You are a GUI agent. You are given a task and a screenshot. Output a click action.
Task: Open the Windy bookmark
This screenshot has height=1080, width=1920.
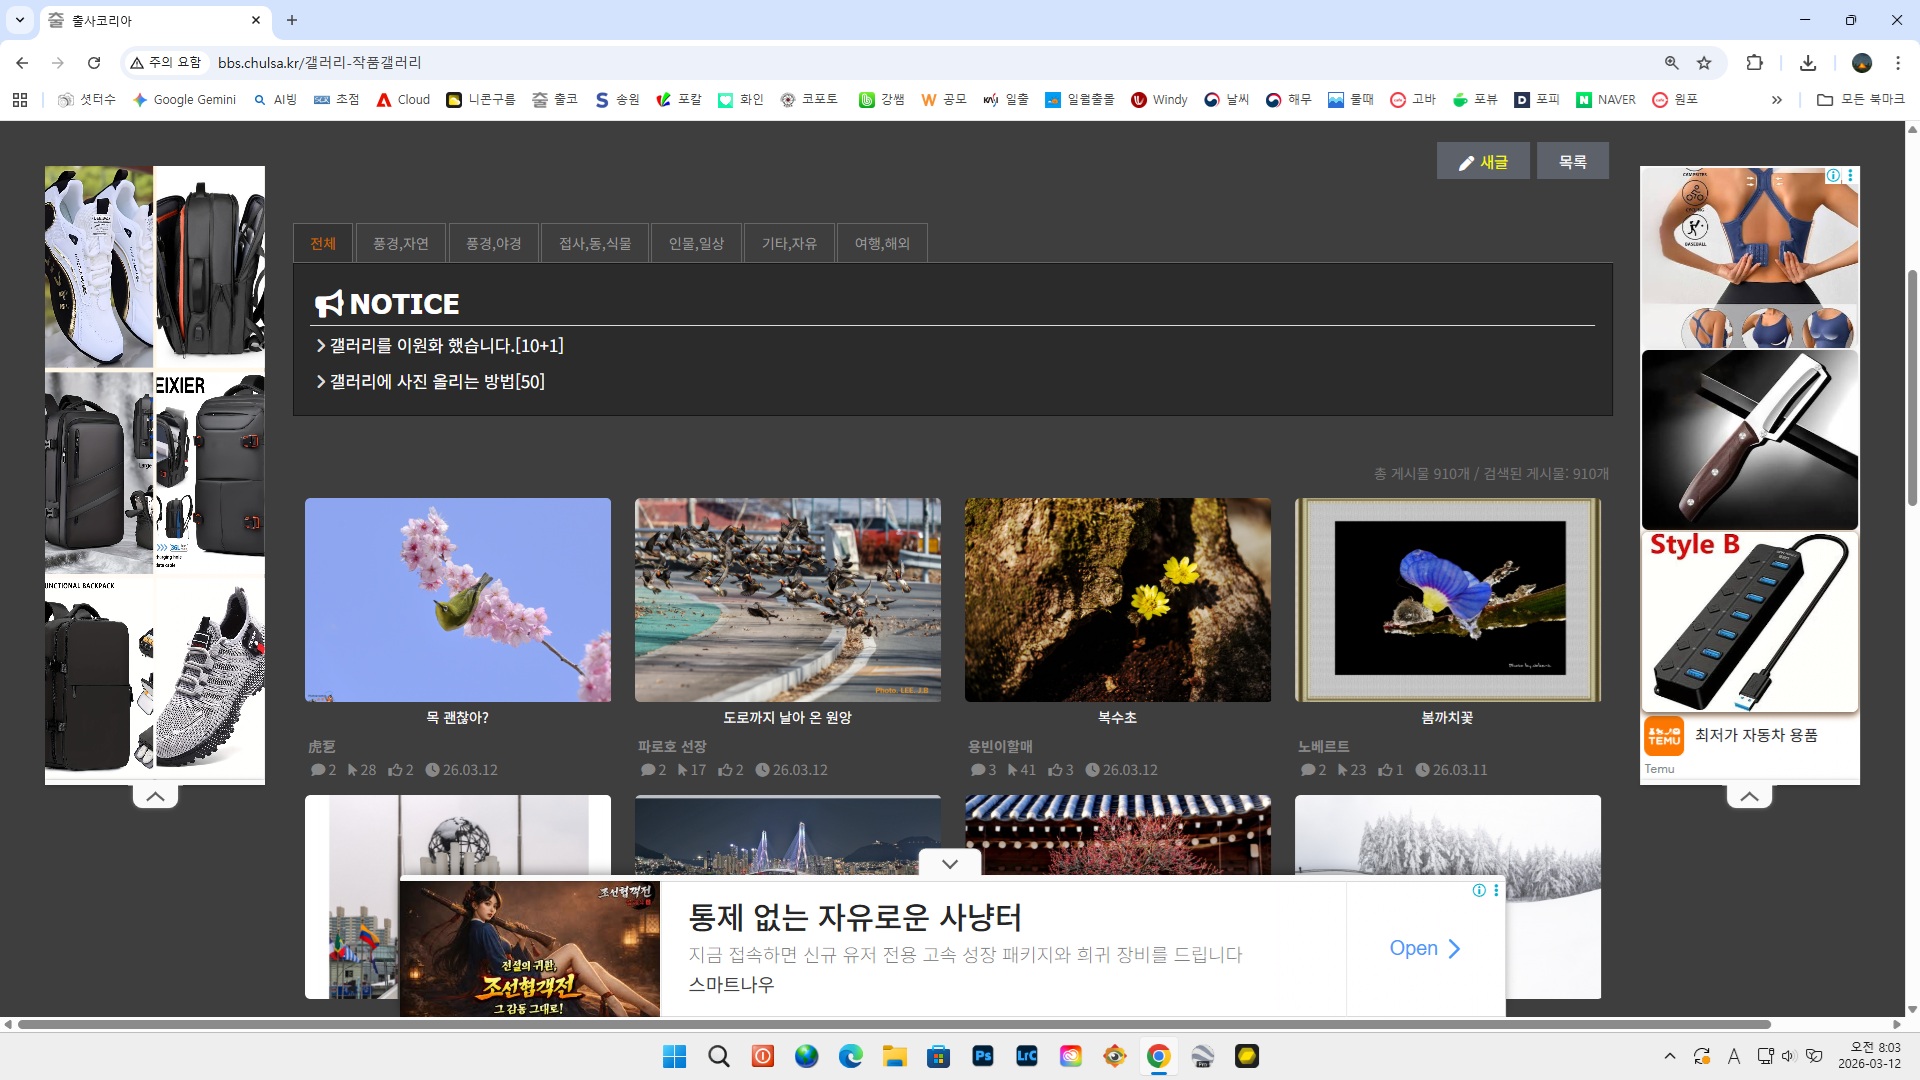pyautogui.click(x=1158, y=99)
